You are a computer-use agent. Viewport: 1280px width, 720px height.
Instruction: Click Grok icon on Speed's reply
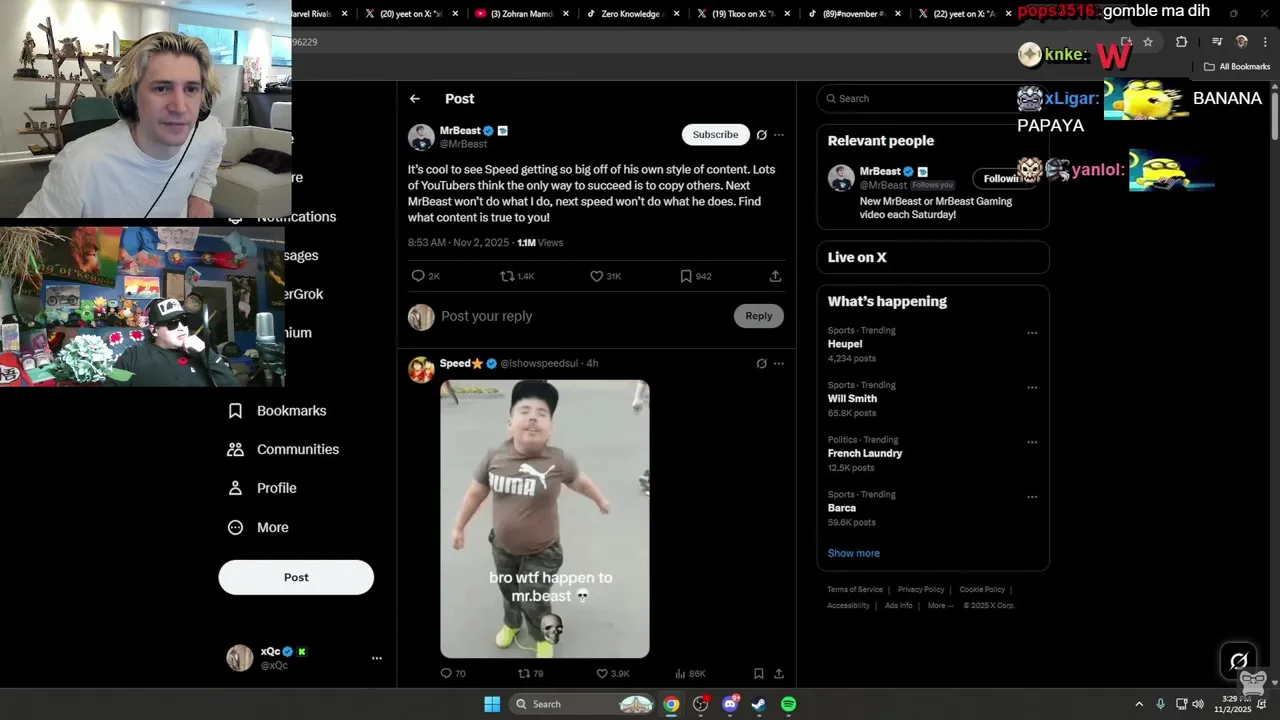(x=761, y=364)
